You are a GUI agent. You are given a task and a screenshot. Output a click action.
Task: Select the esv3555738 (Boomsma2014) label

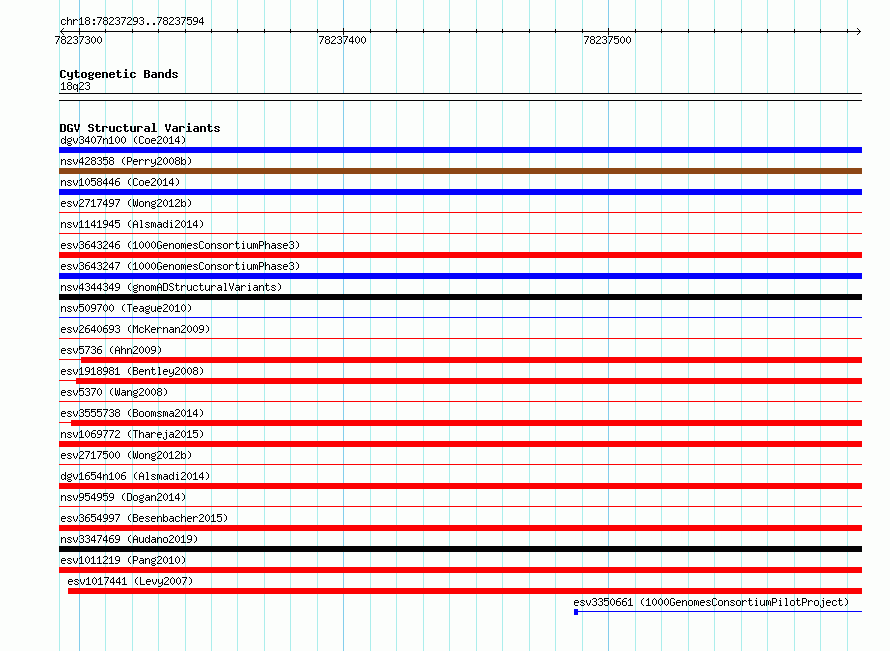pyautogui.click(x=132, y=413)
